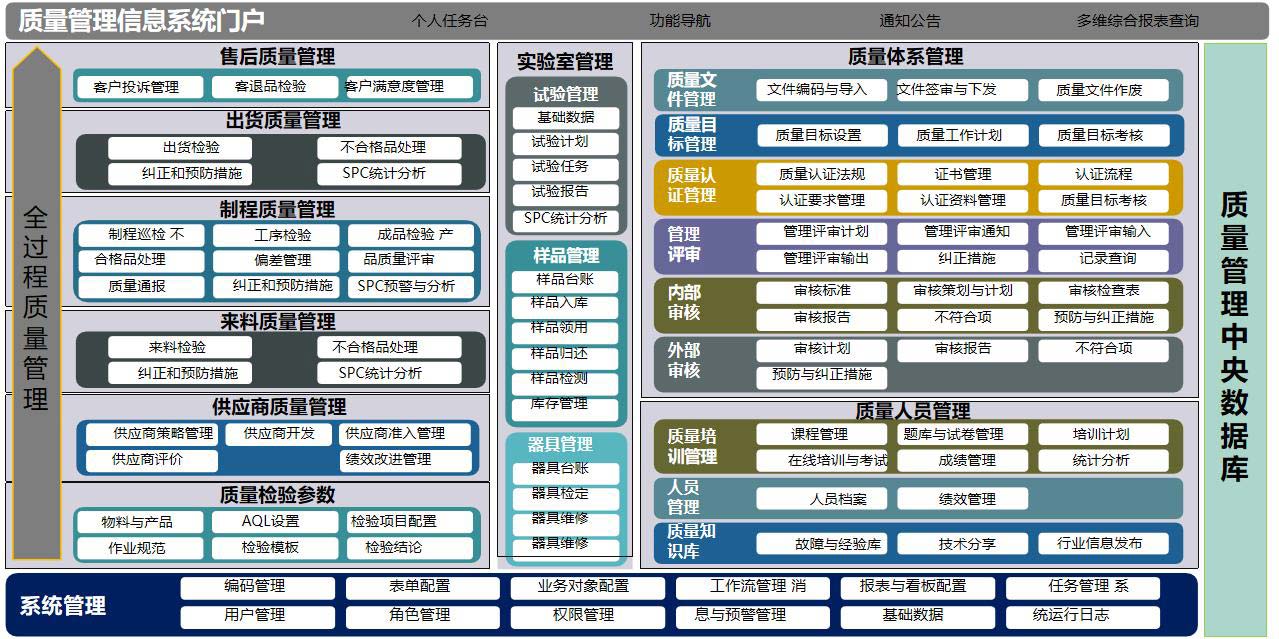Open 多维综合报表查询 at top right
This screenshot has width=1279, height=639.
[x=1135, y=18]
